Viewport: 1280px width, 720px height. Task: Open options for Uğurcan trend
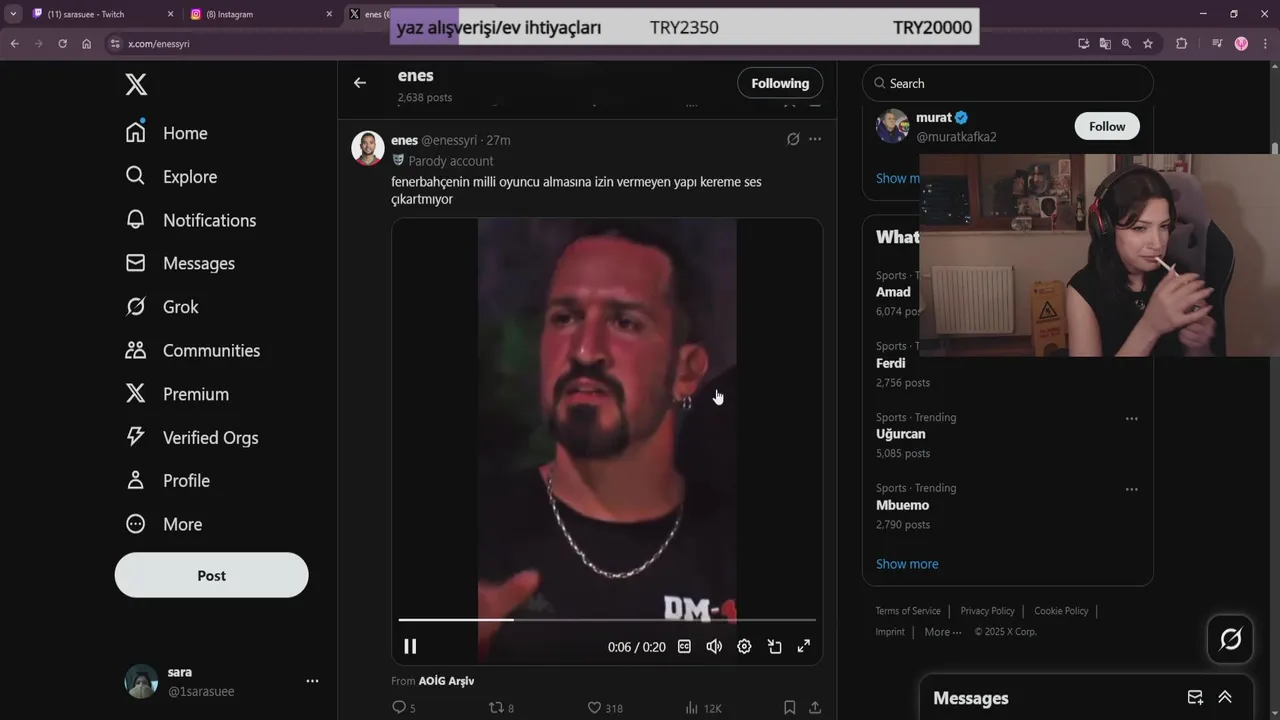[x=1131, y=418]
